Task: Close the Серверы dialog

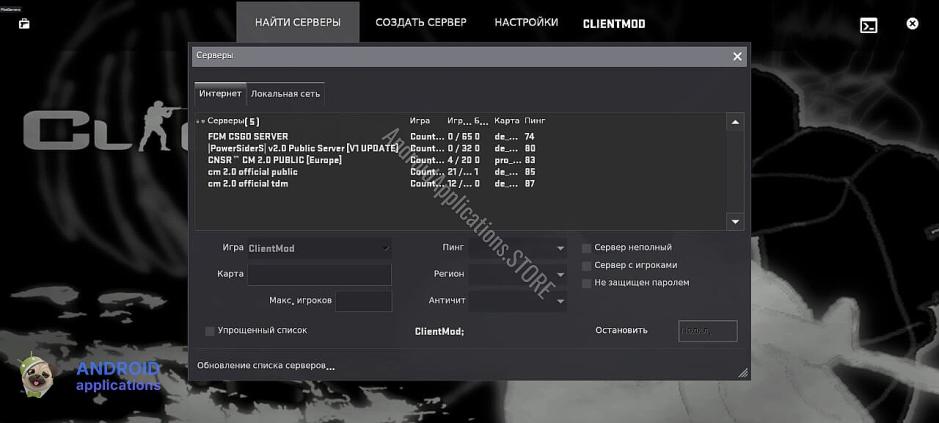Action: [737, 56]
